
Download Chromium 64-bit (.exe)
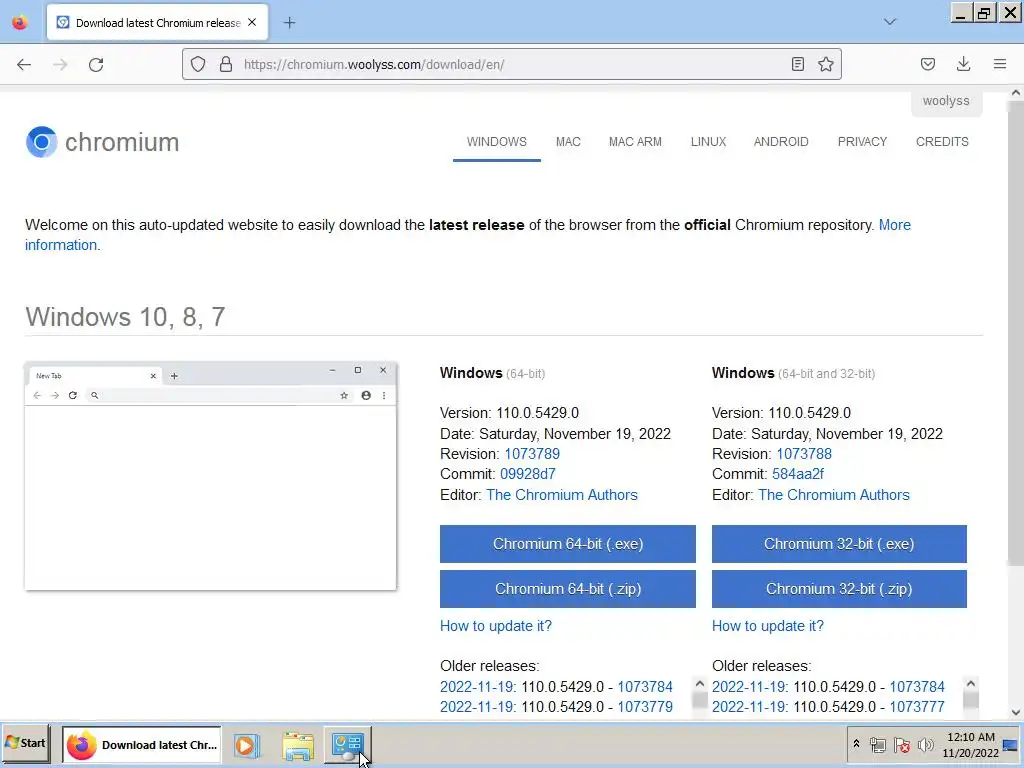[568, 544]
